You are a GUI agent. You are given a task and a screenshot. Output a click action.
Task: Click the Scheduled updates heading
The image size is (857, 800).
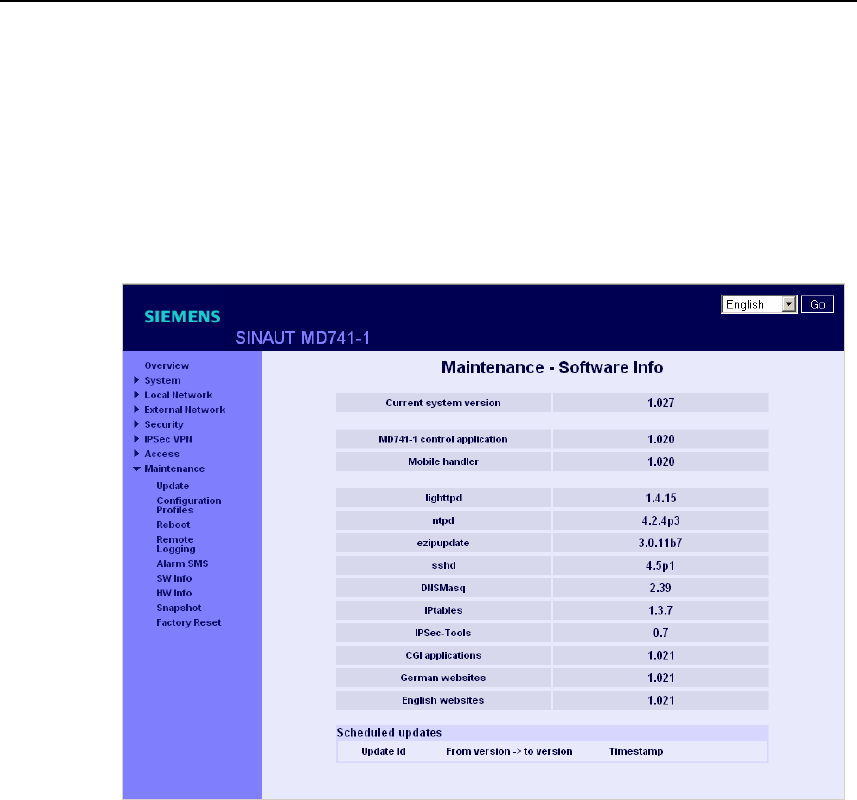click(x=389, y=733)
